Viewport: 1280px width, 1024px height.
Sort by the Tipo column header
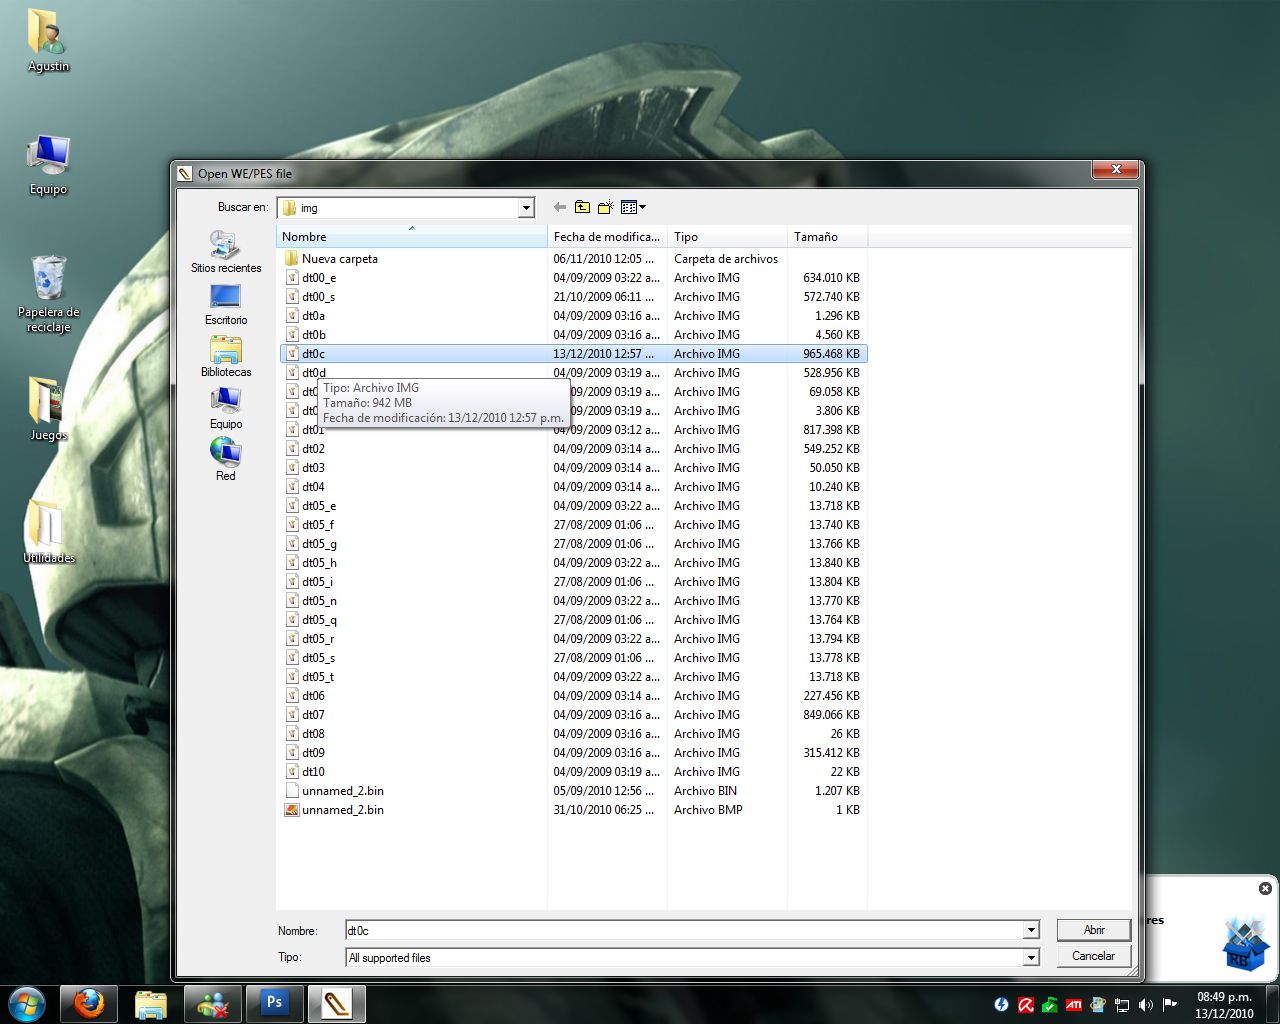727,237
